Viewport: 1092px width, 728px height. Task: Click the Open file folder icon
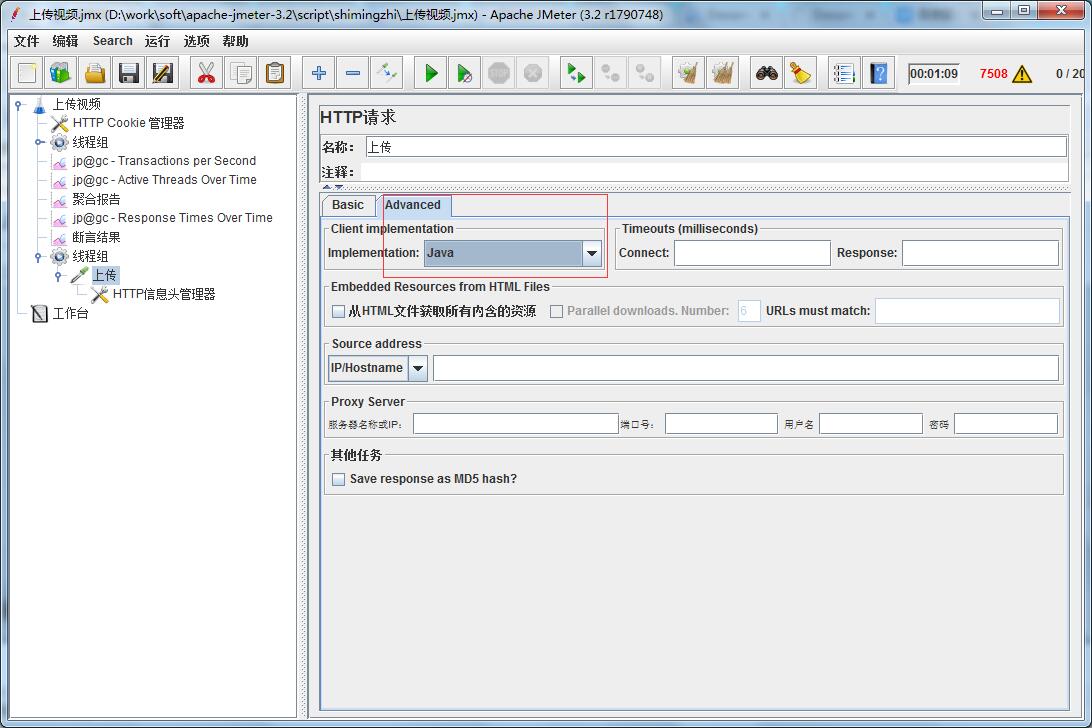95,72
